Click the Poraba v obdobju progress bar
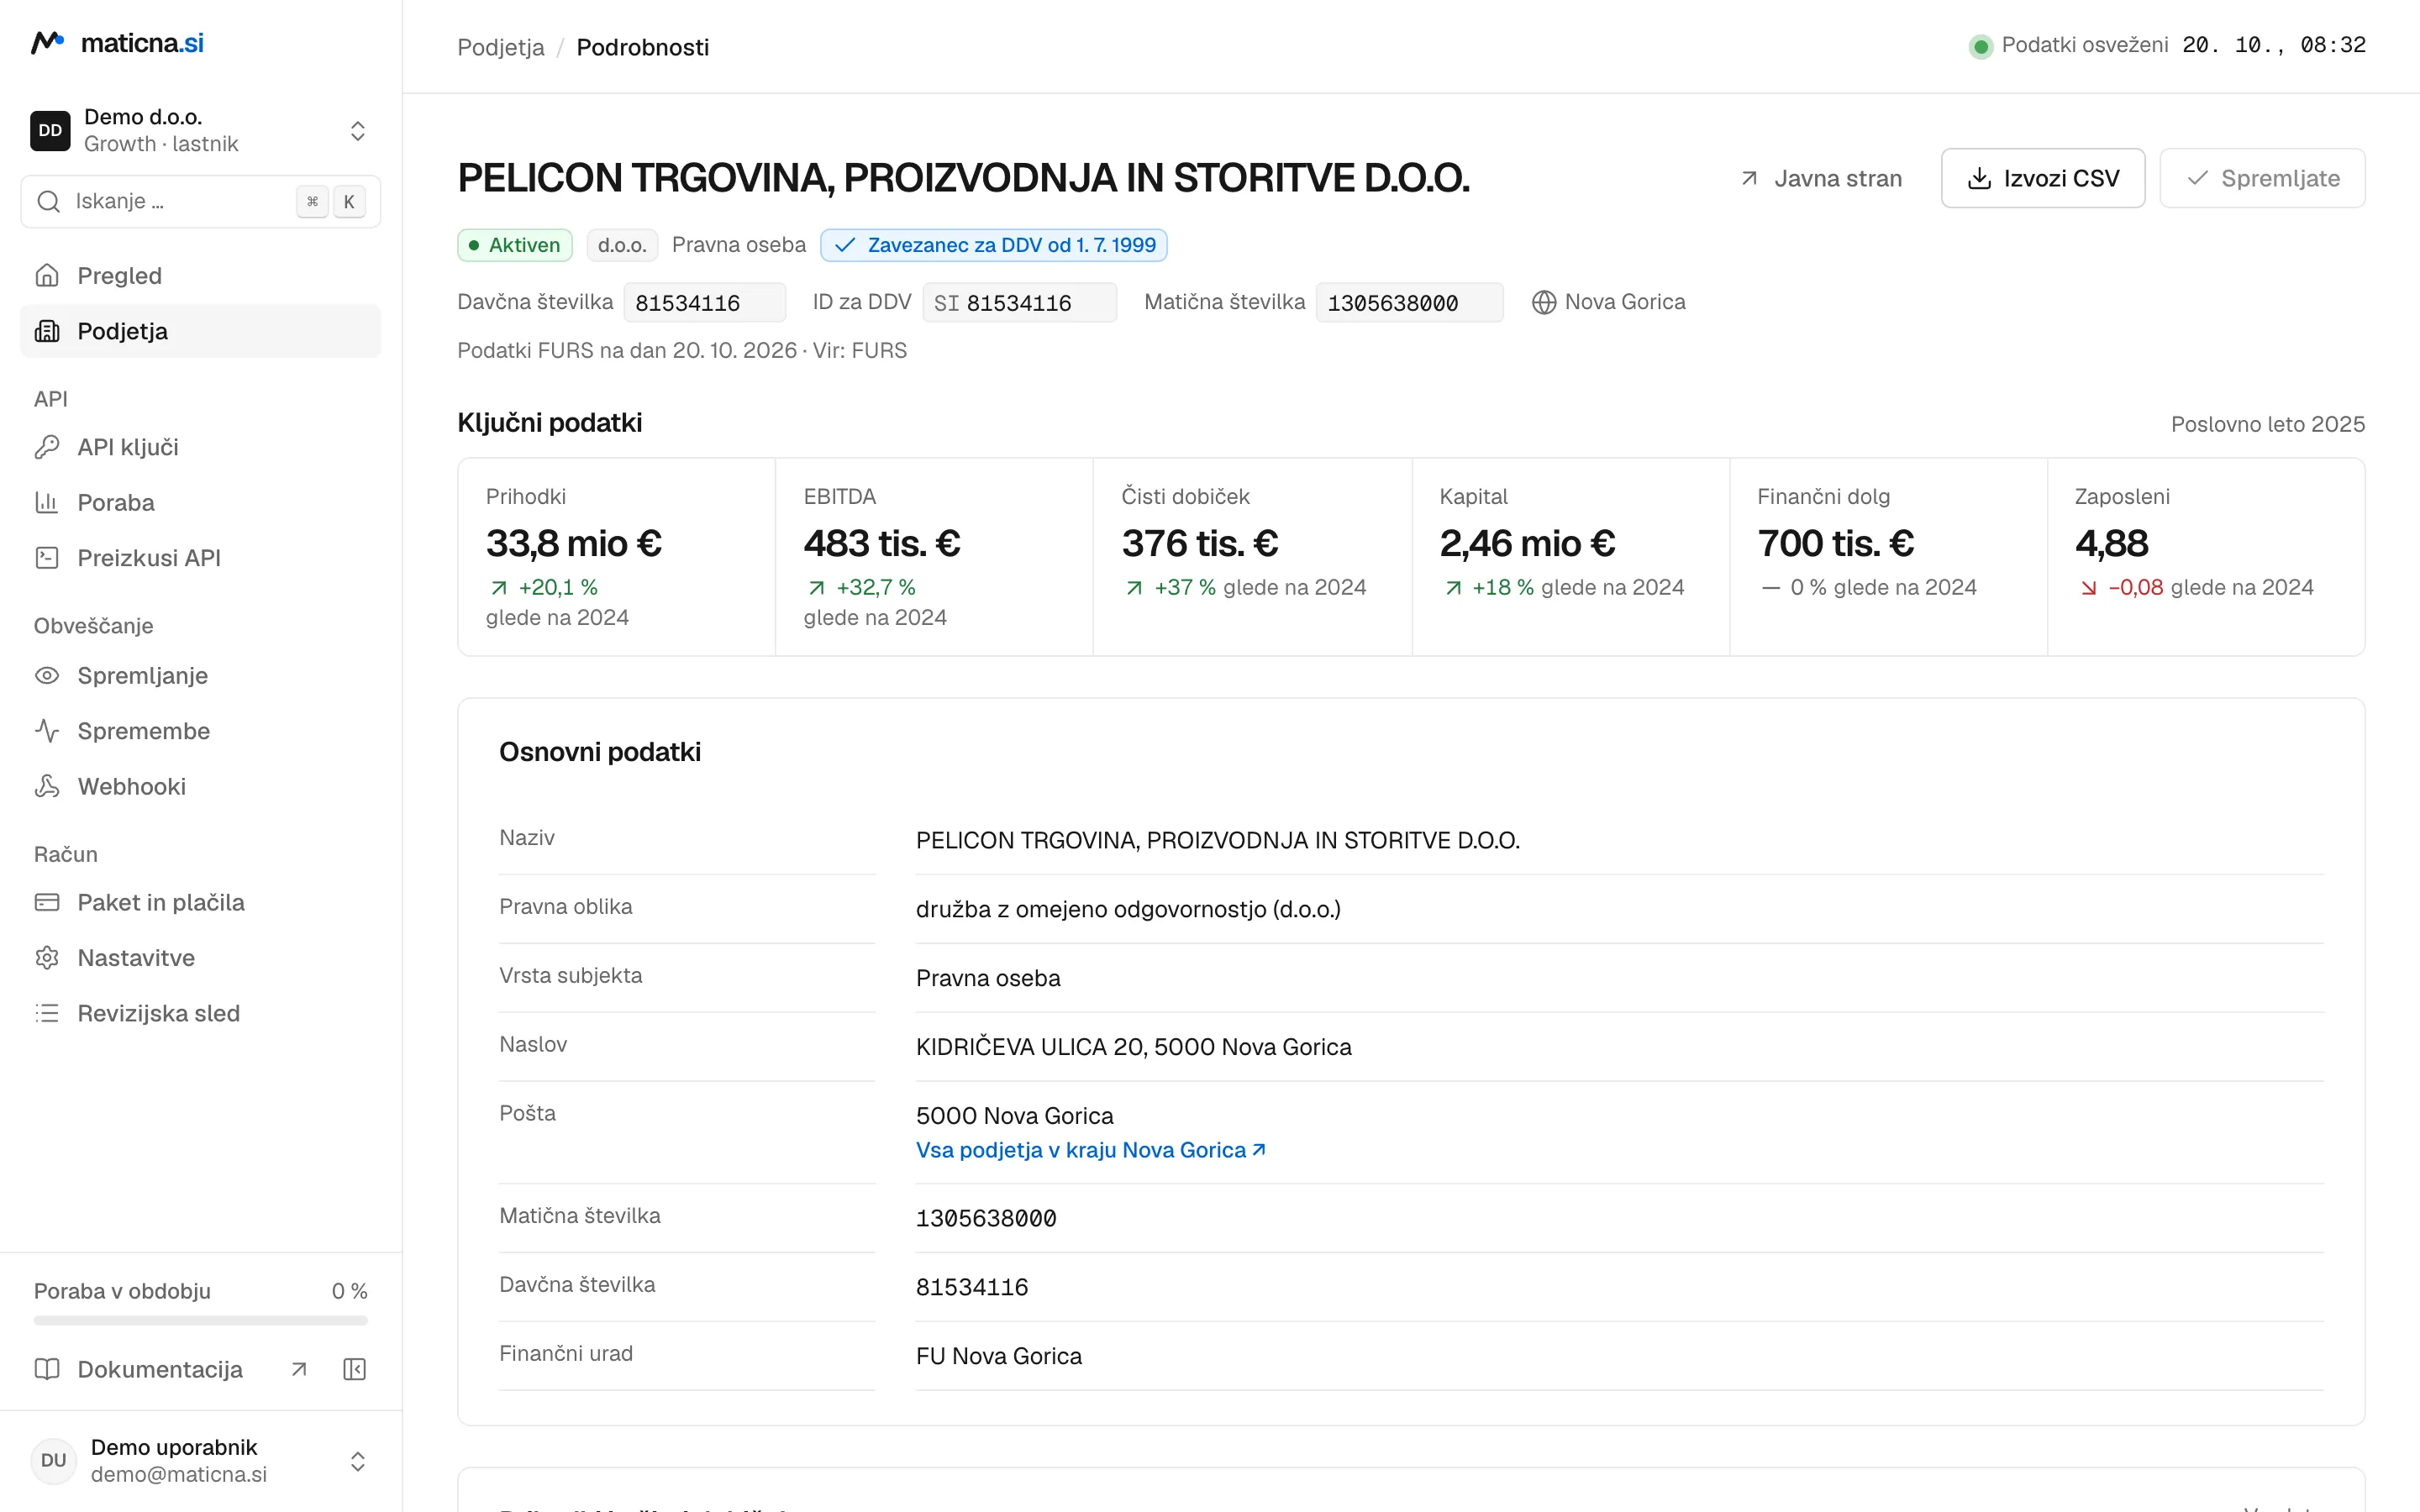The height and width of the screenshot is (1512, 2420). pyautogui.click(x=200, y=1321)
